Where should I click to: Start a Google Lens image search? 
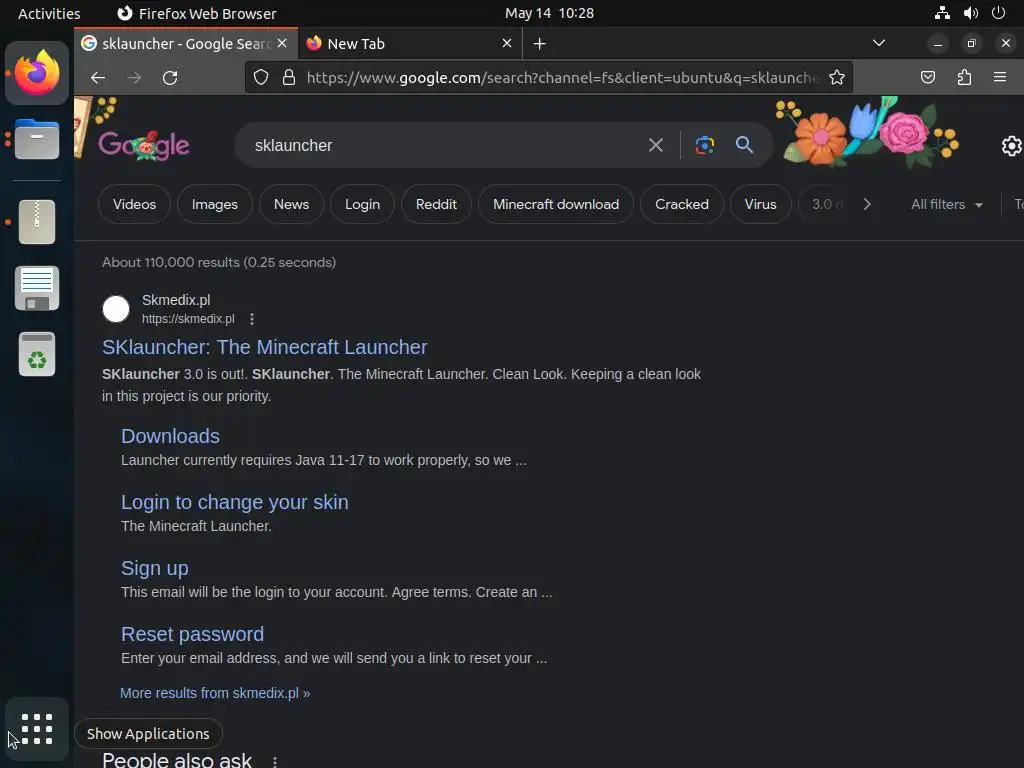coord(704,145)
